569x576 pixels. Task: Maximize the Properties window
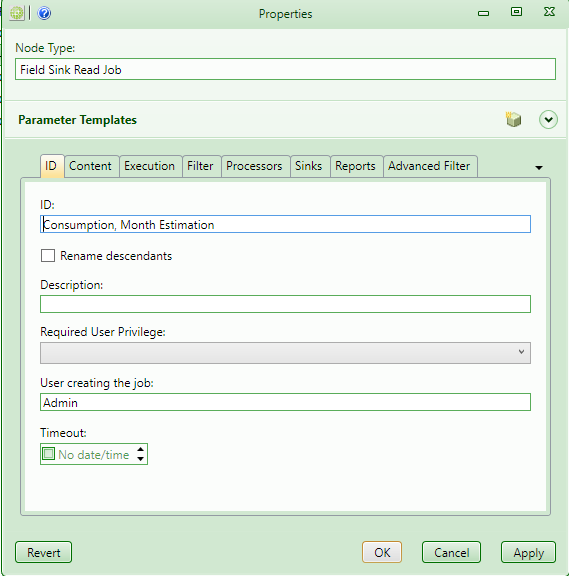(516, 12)
